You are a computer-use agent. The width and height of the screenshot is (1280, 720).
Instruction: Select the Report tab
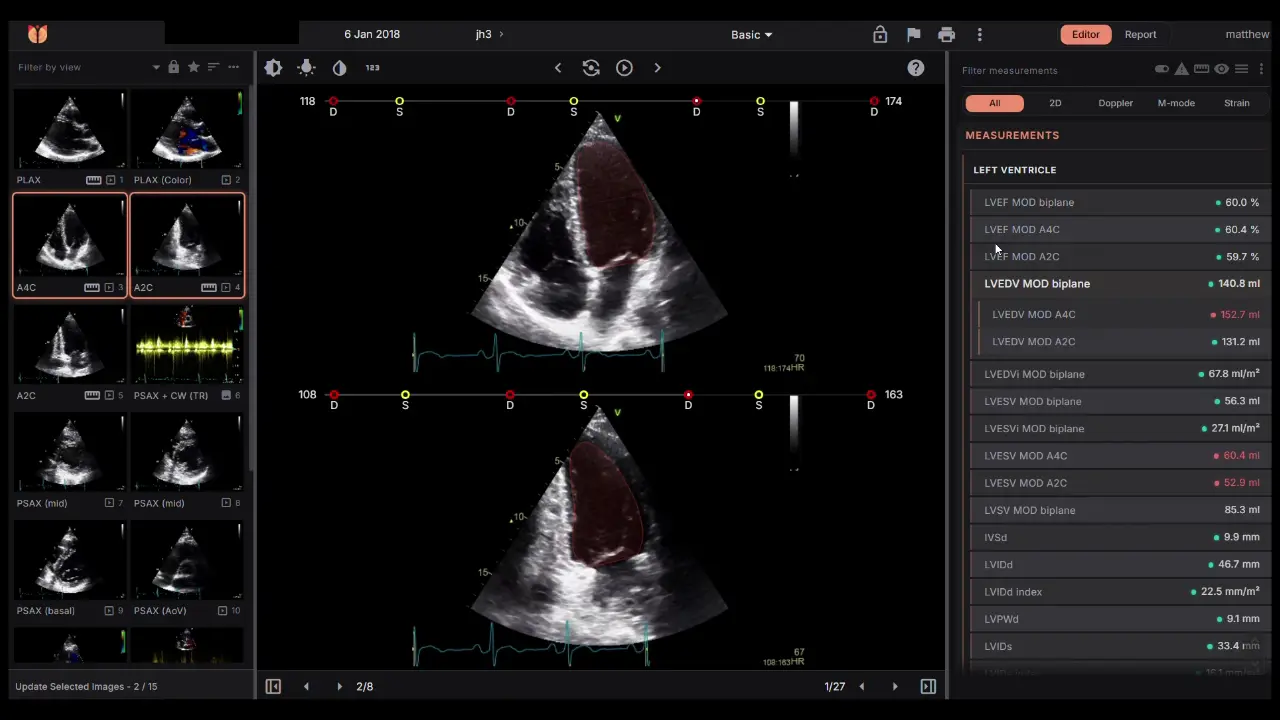1140,35
